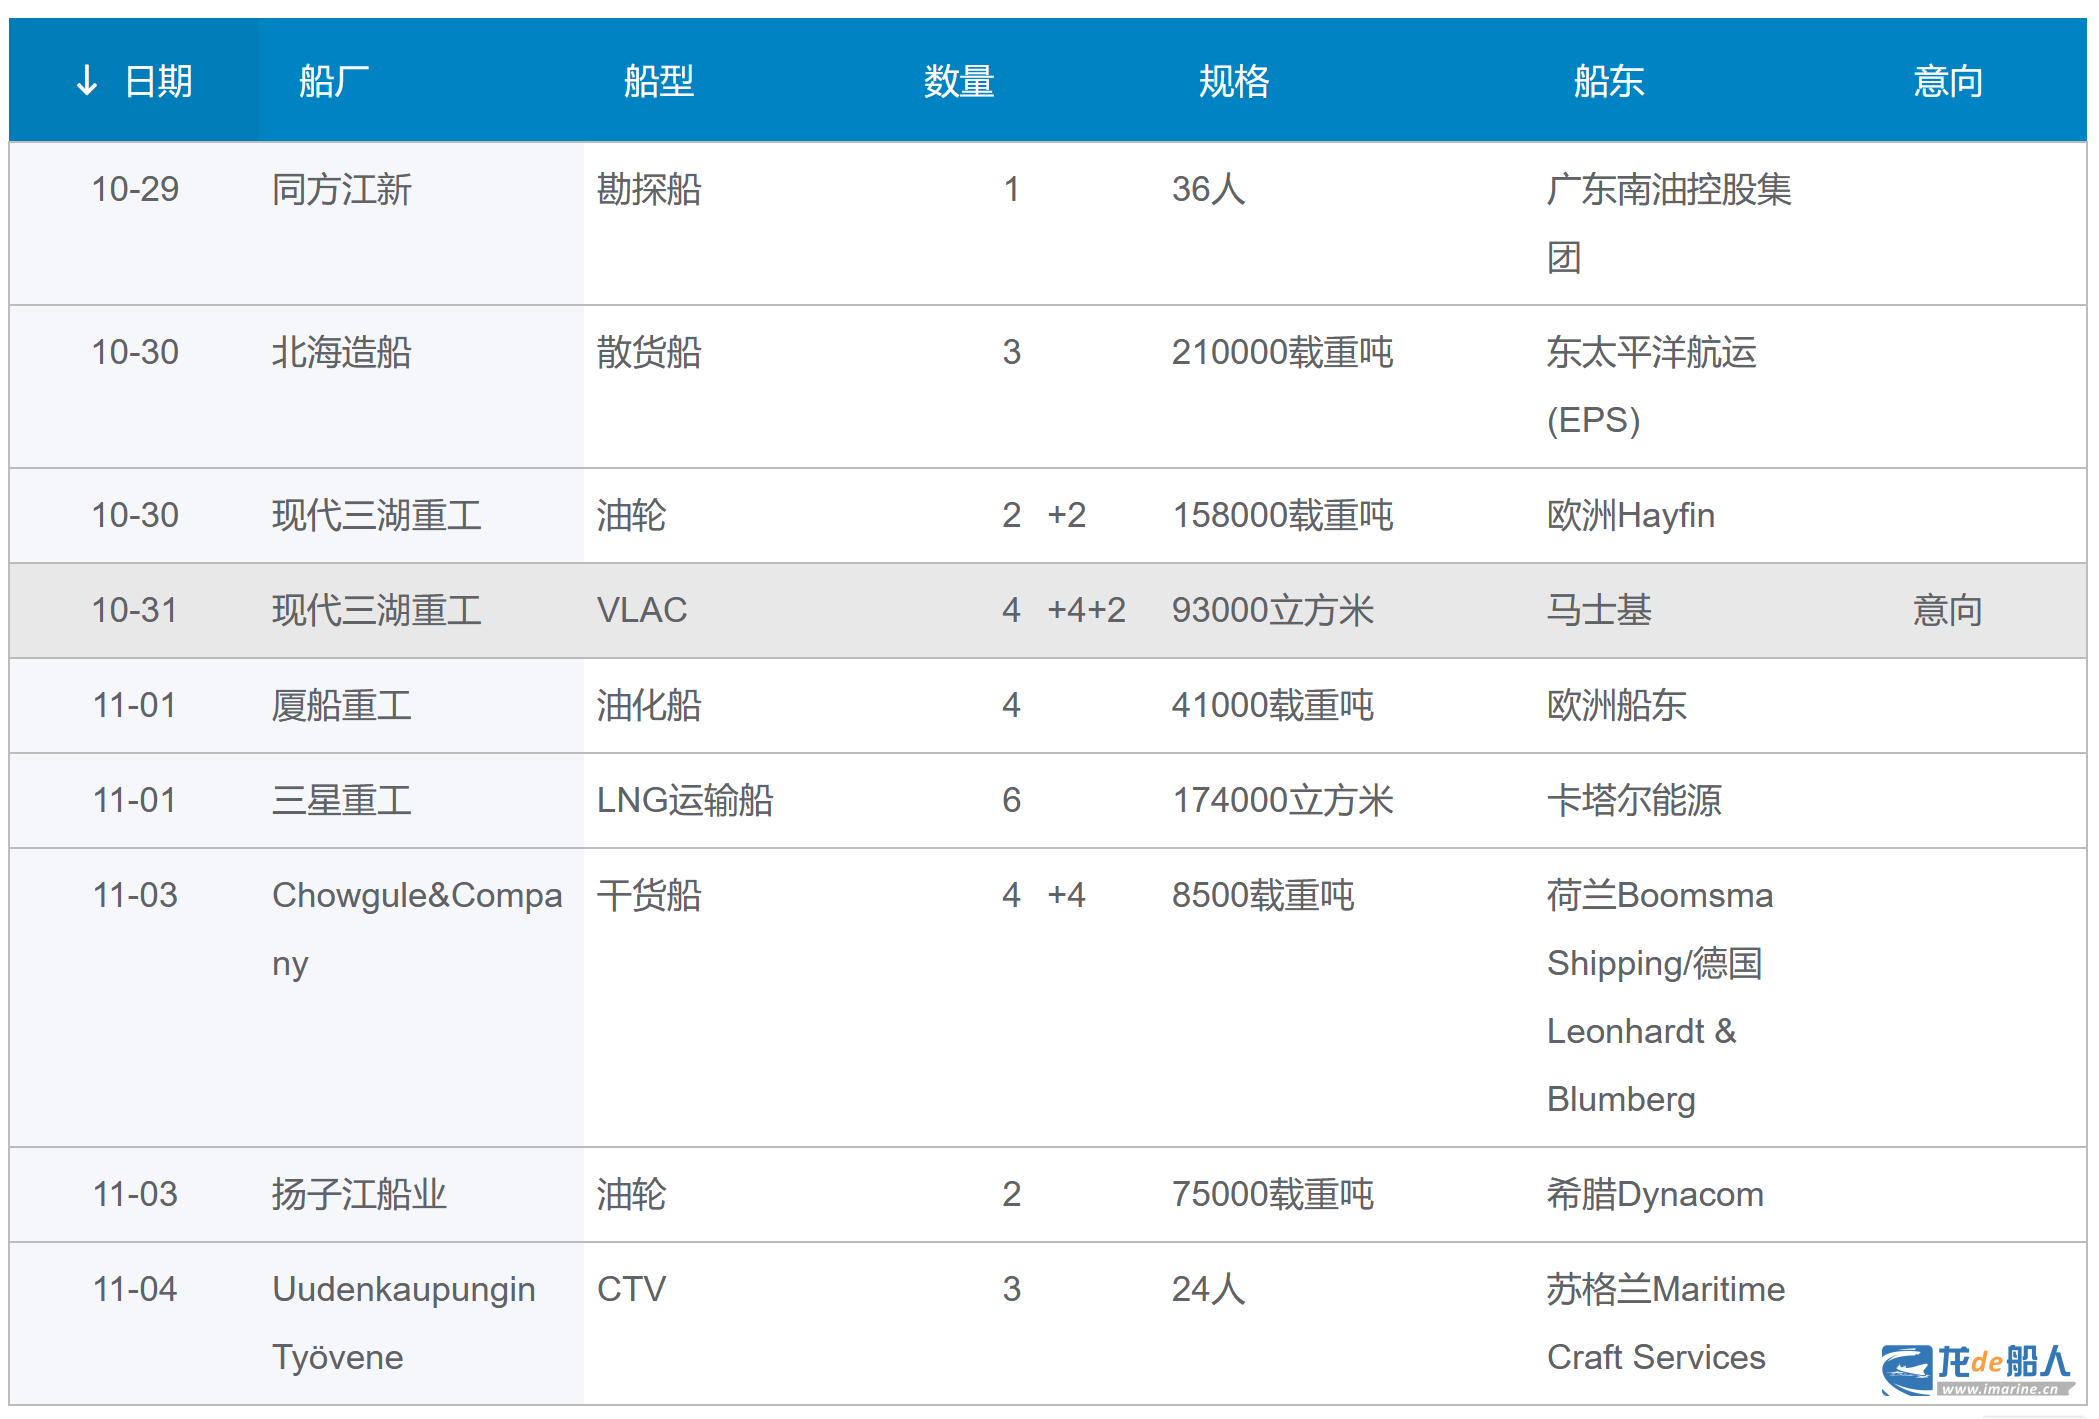Select the 扬子江船业 shipyard cell
Screen dimensions: 2099x1419
tap(359, 1194)
